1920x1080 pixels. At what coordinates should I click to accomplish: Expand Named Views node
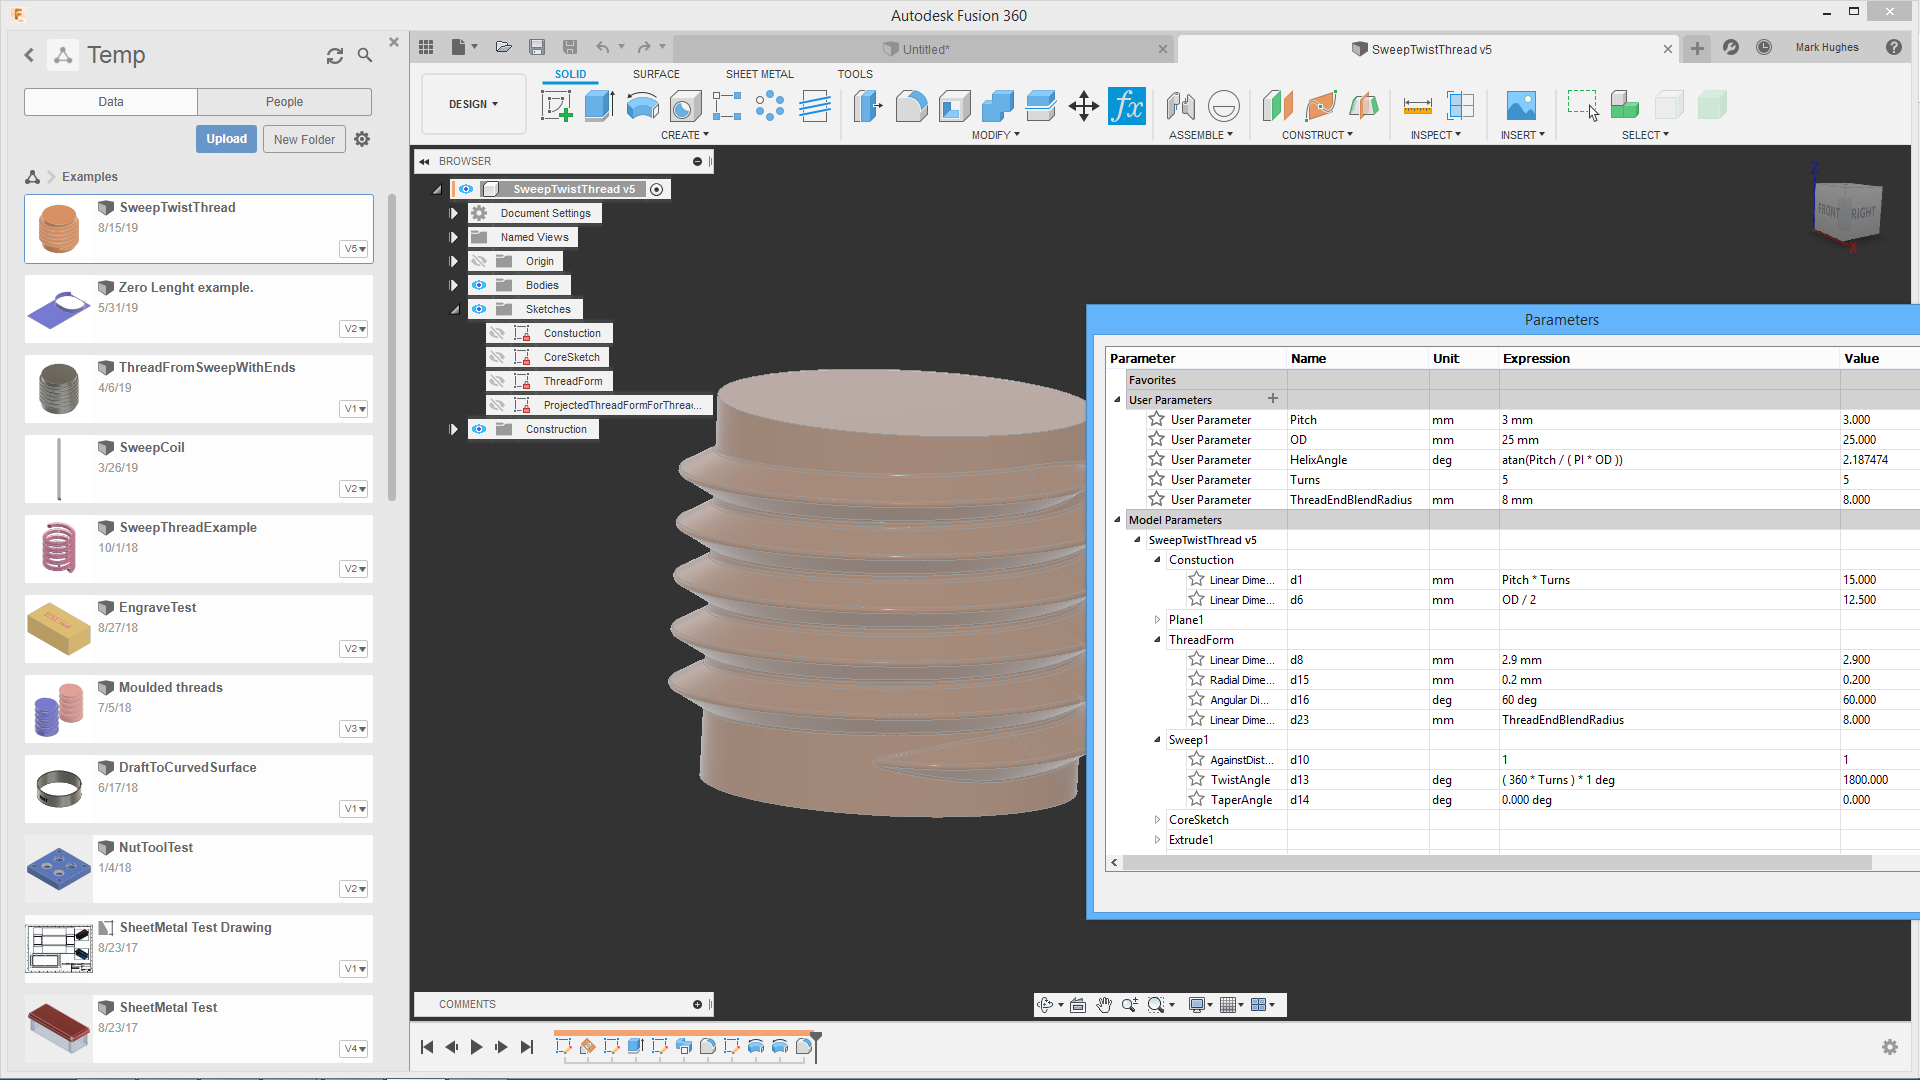454,237
